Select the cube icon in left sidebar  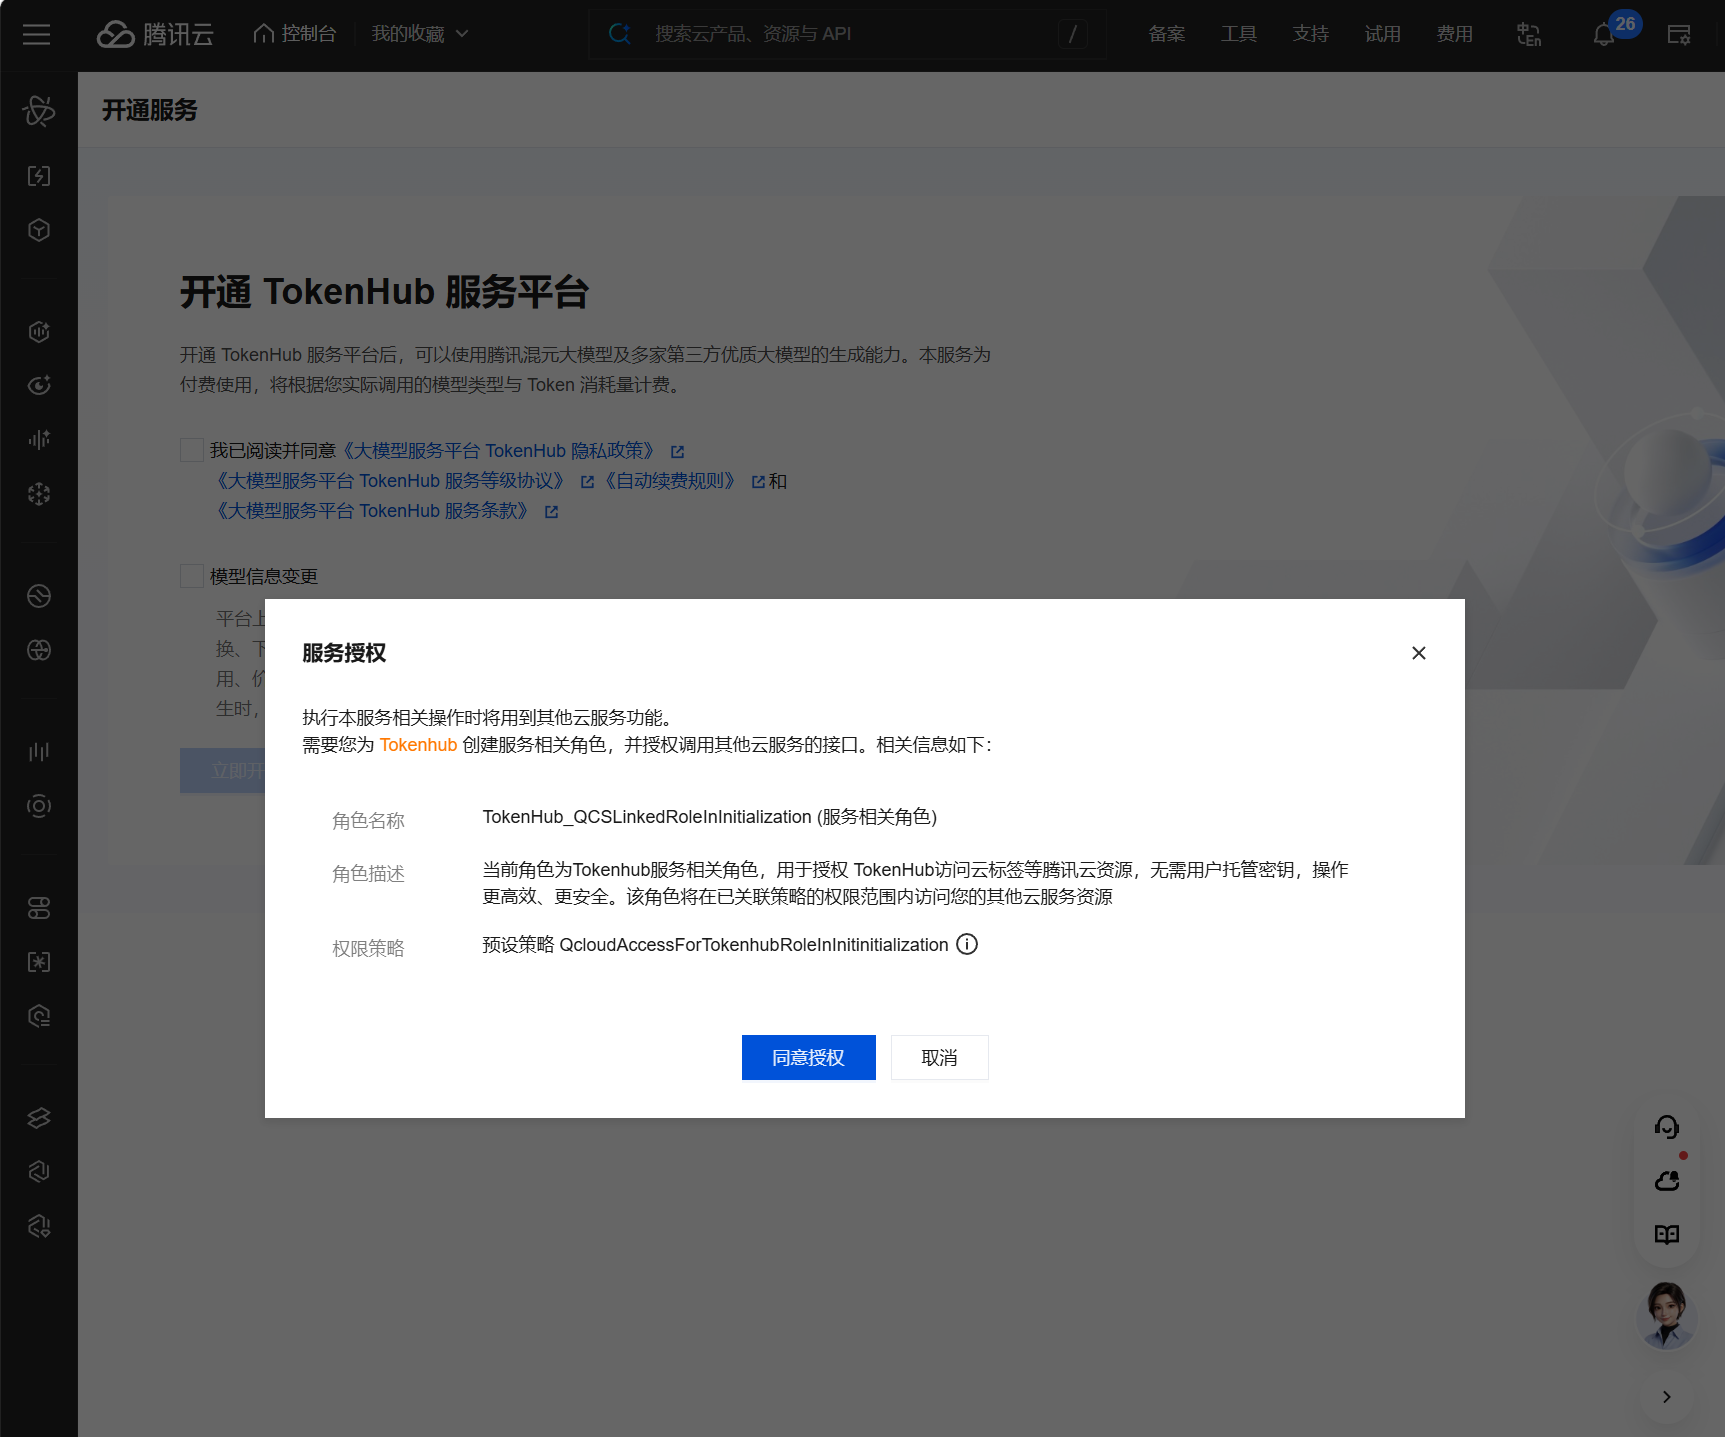39,230
